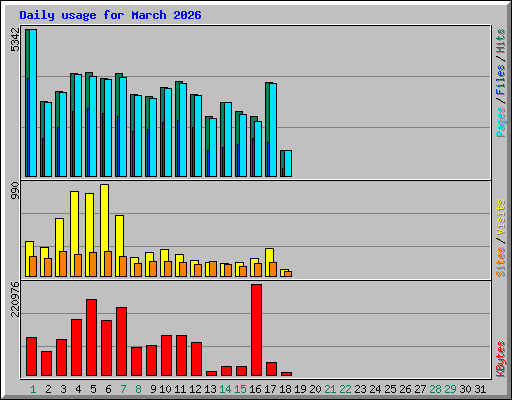Screen dimensions: 512x400
Task: Click the orange "Sites" legend label
Action: point(500,262)
